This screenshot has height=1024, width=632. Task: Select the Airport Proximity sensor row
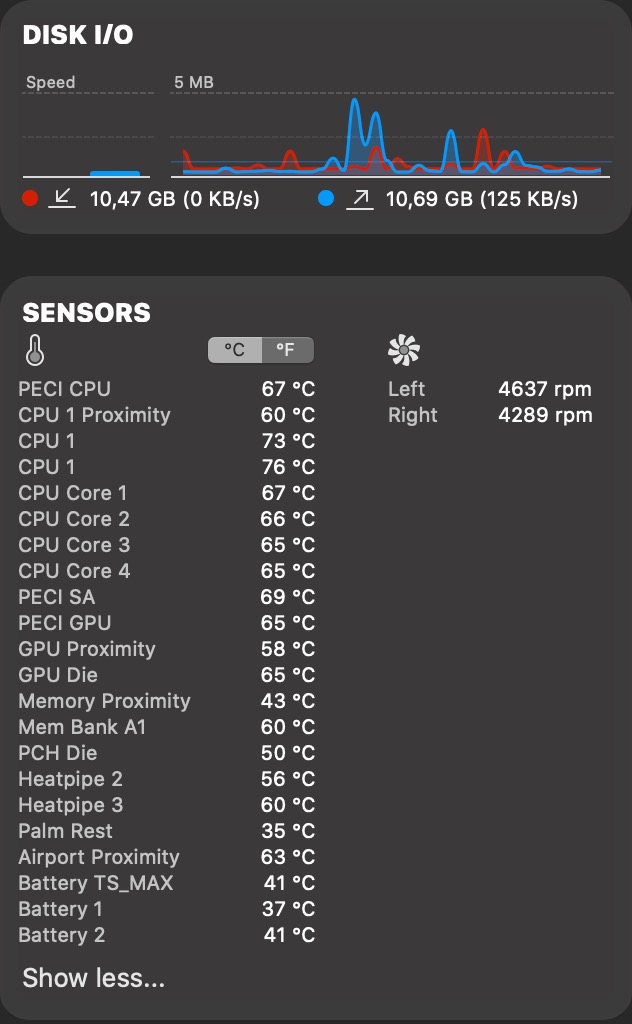[167, 857]
